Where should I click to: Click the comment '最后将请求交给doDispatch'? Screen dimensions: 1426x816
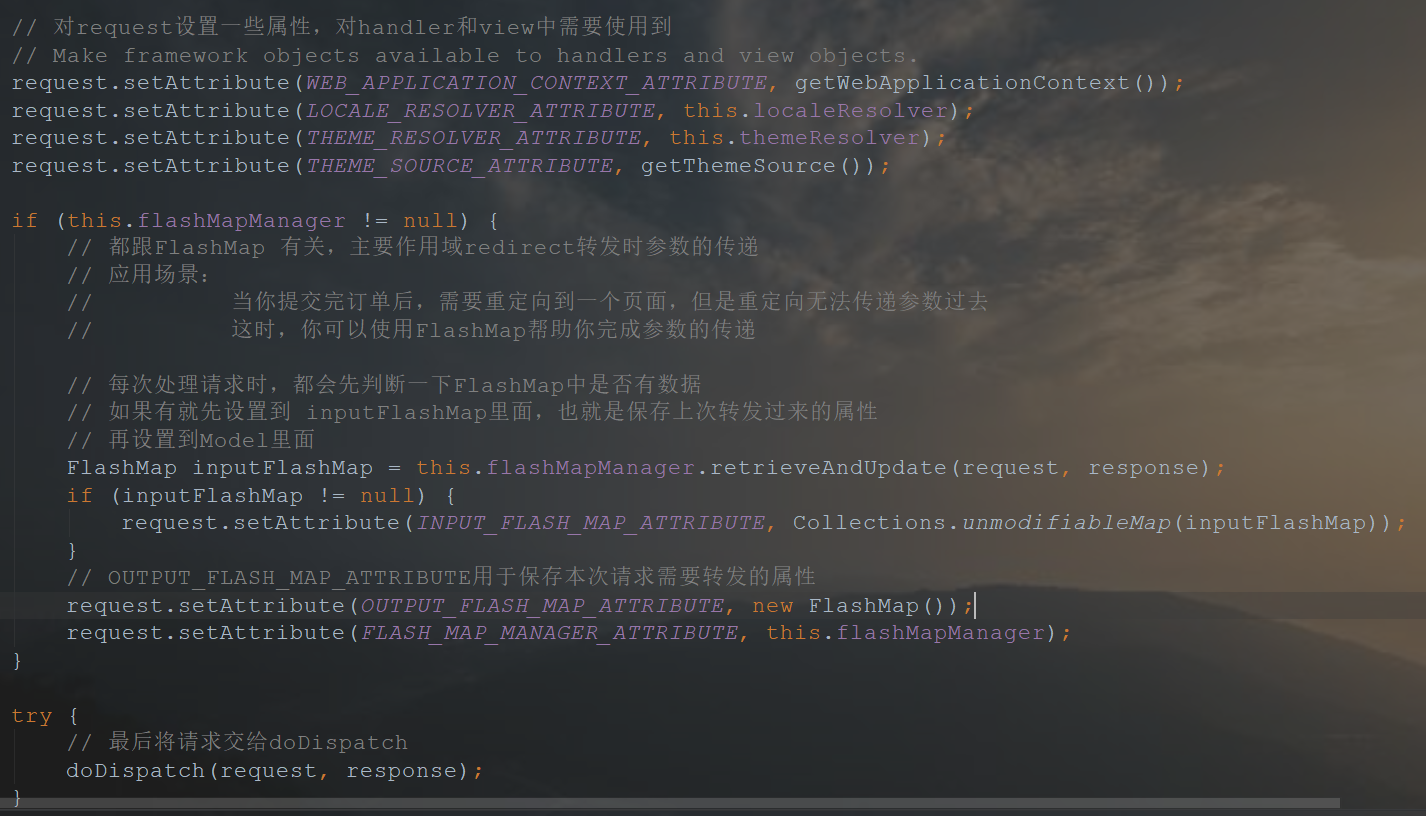point(237,743)
